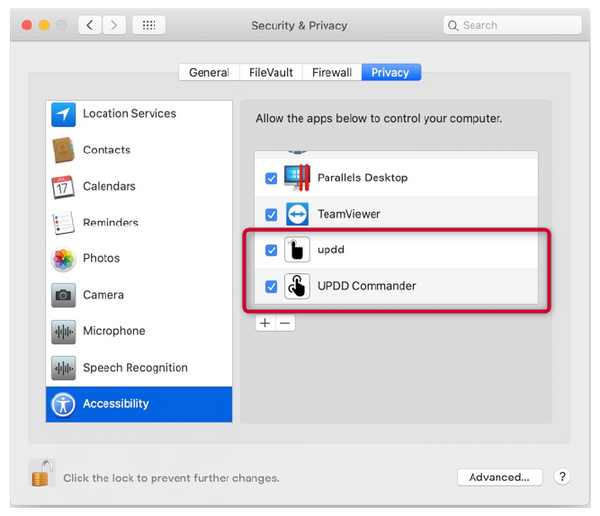Select Calendars in the privacy list
The height and width of the screenshot is (516, 600).
[x=139, y=187]
